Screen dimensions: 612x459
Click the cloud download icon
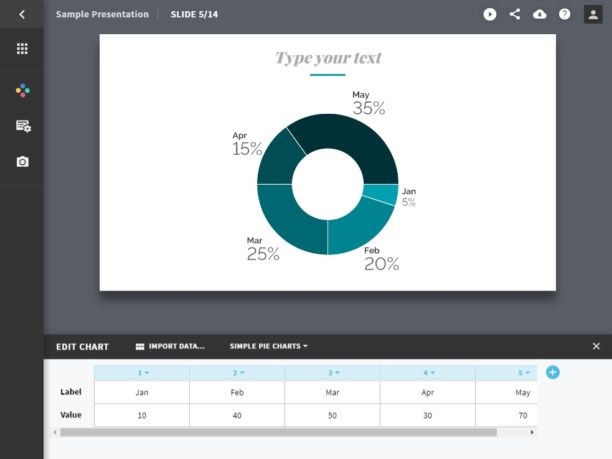[x=540, y=14]
